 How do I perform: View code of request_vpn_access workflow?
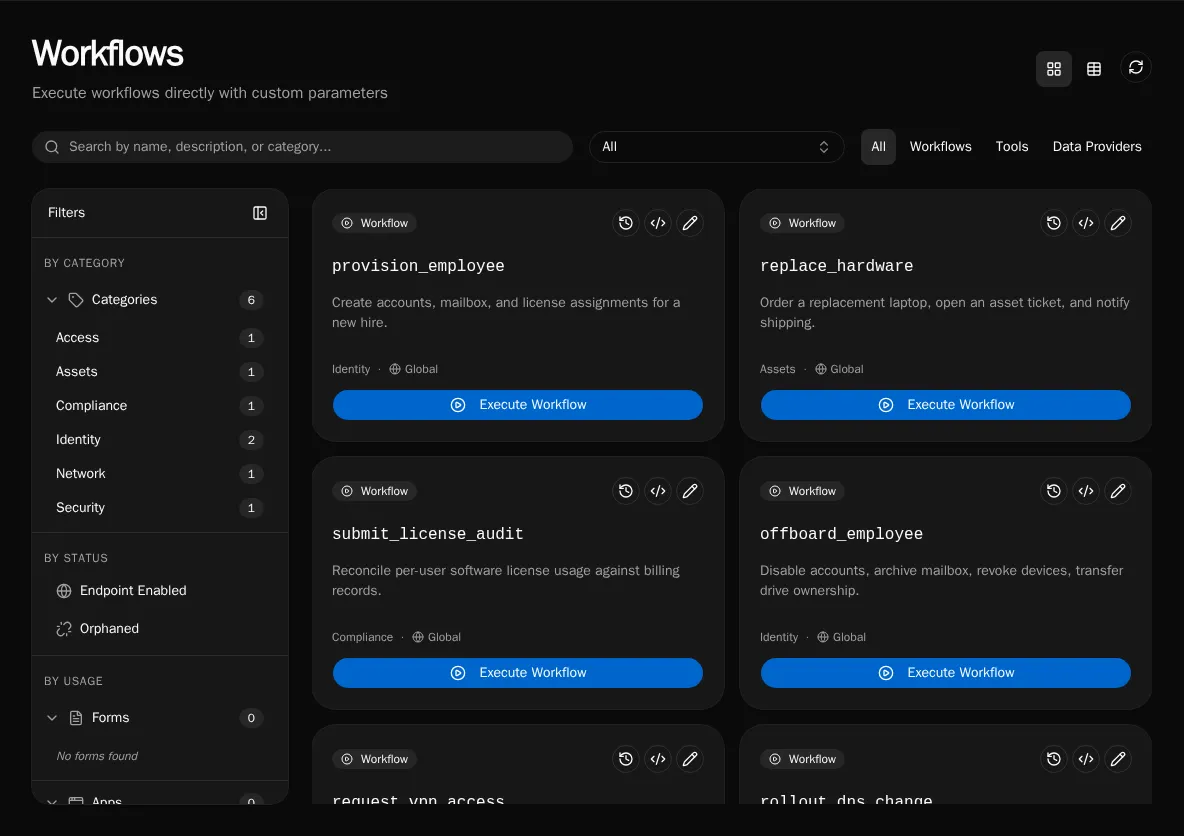pyautogui.click(x=658, y=759)
